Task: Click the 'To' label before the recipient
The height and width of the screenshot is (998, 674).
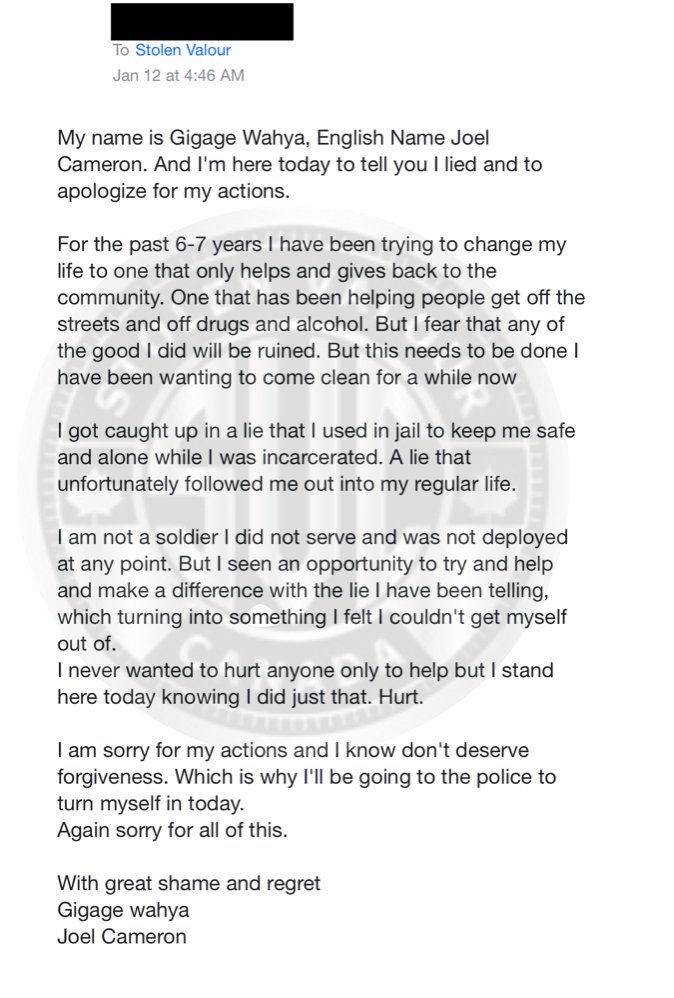Action: tap(120, 50)
